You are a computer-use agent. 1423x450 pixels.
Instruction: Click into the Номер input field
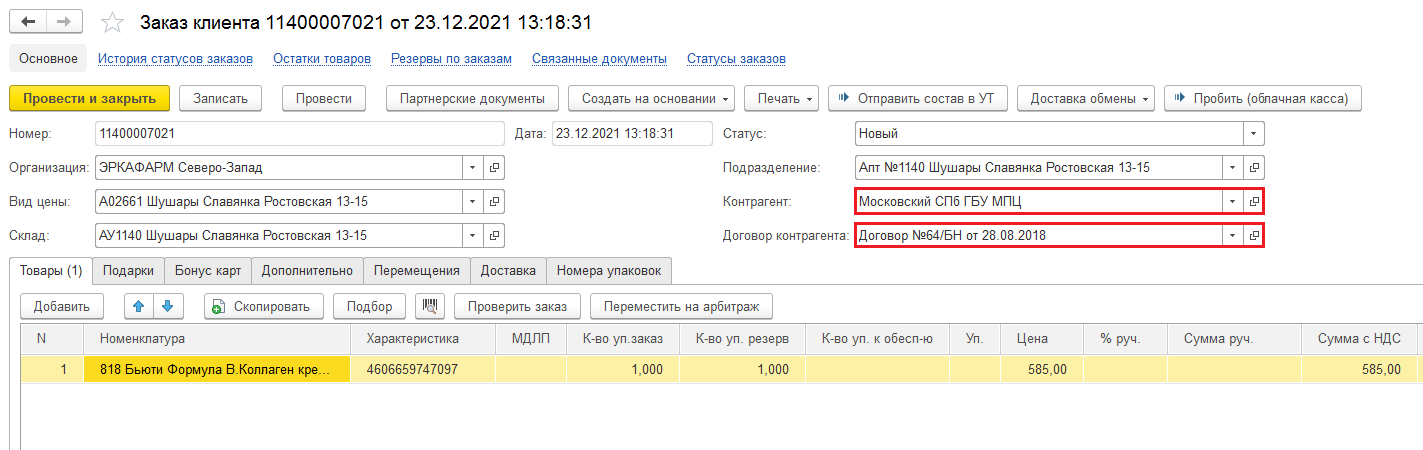coord(298,134)
